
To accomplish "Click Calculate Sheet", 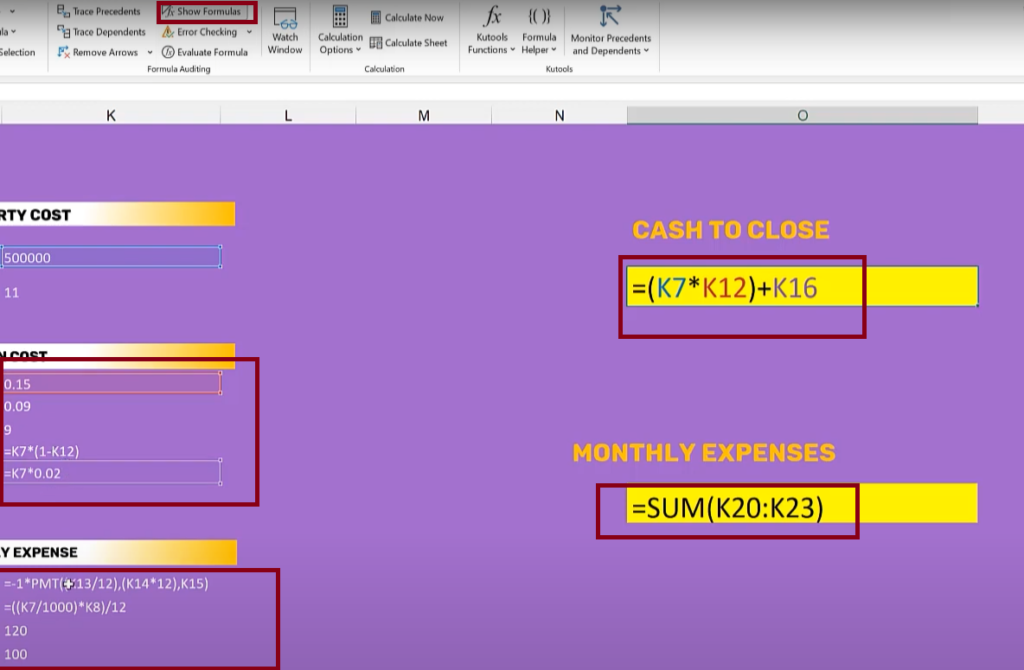I will [x=409, y=42].
